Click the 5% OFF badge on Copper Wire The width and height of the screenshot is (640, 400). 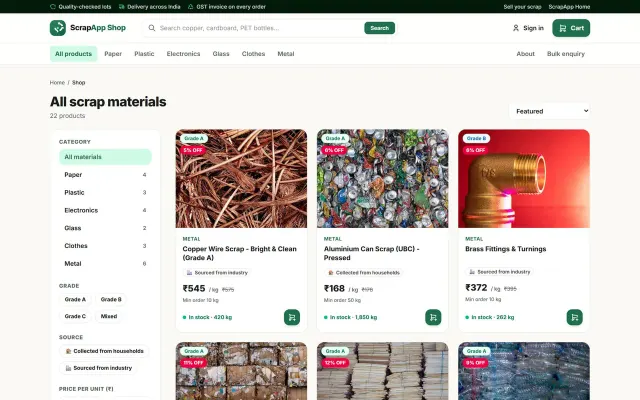pos(193,150)
